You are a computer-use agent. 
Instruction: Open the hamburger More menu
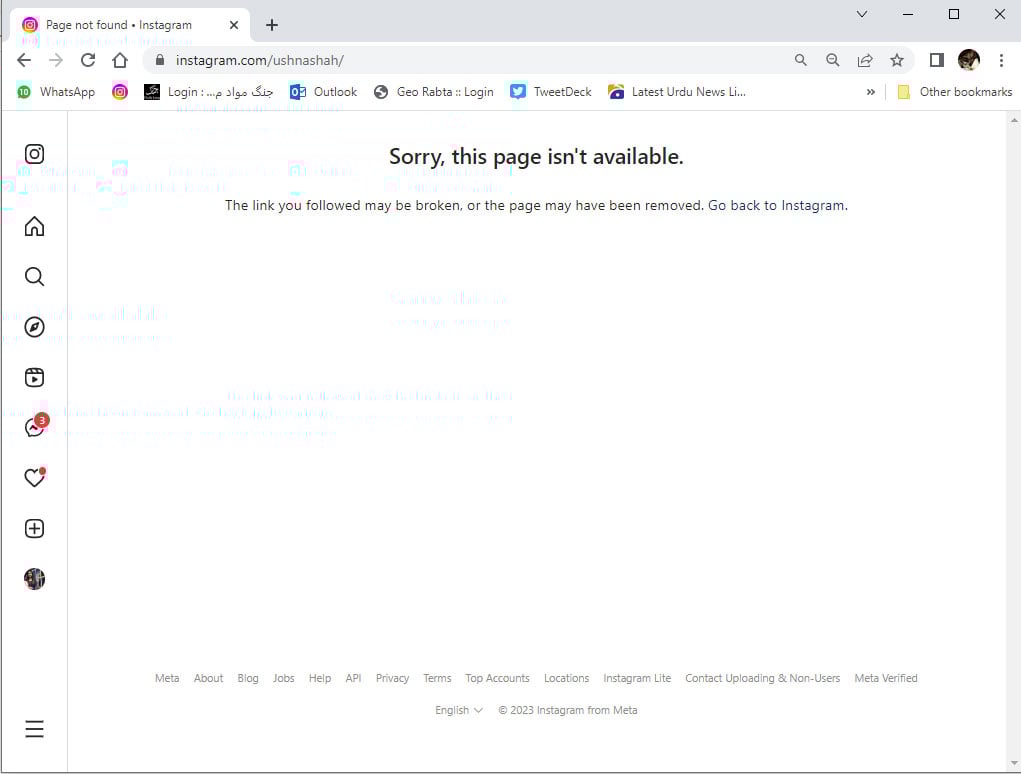point(34,729)
